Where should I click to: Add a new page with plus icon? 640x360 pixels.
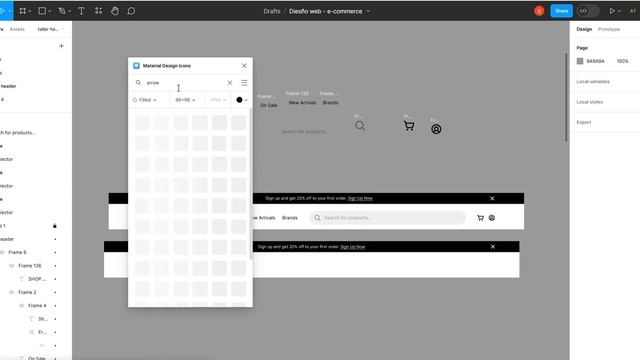[x=61, y=46]
